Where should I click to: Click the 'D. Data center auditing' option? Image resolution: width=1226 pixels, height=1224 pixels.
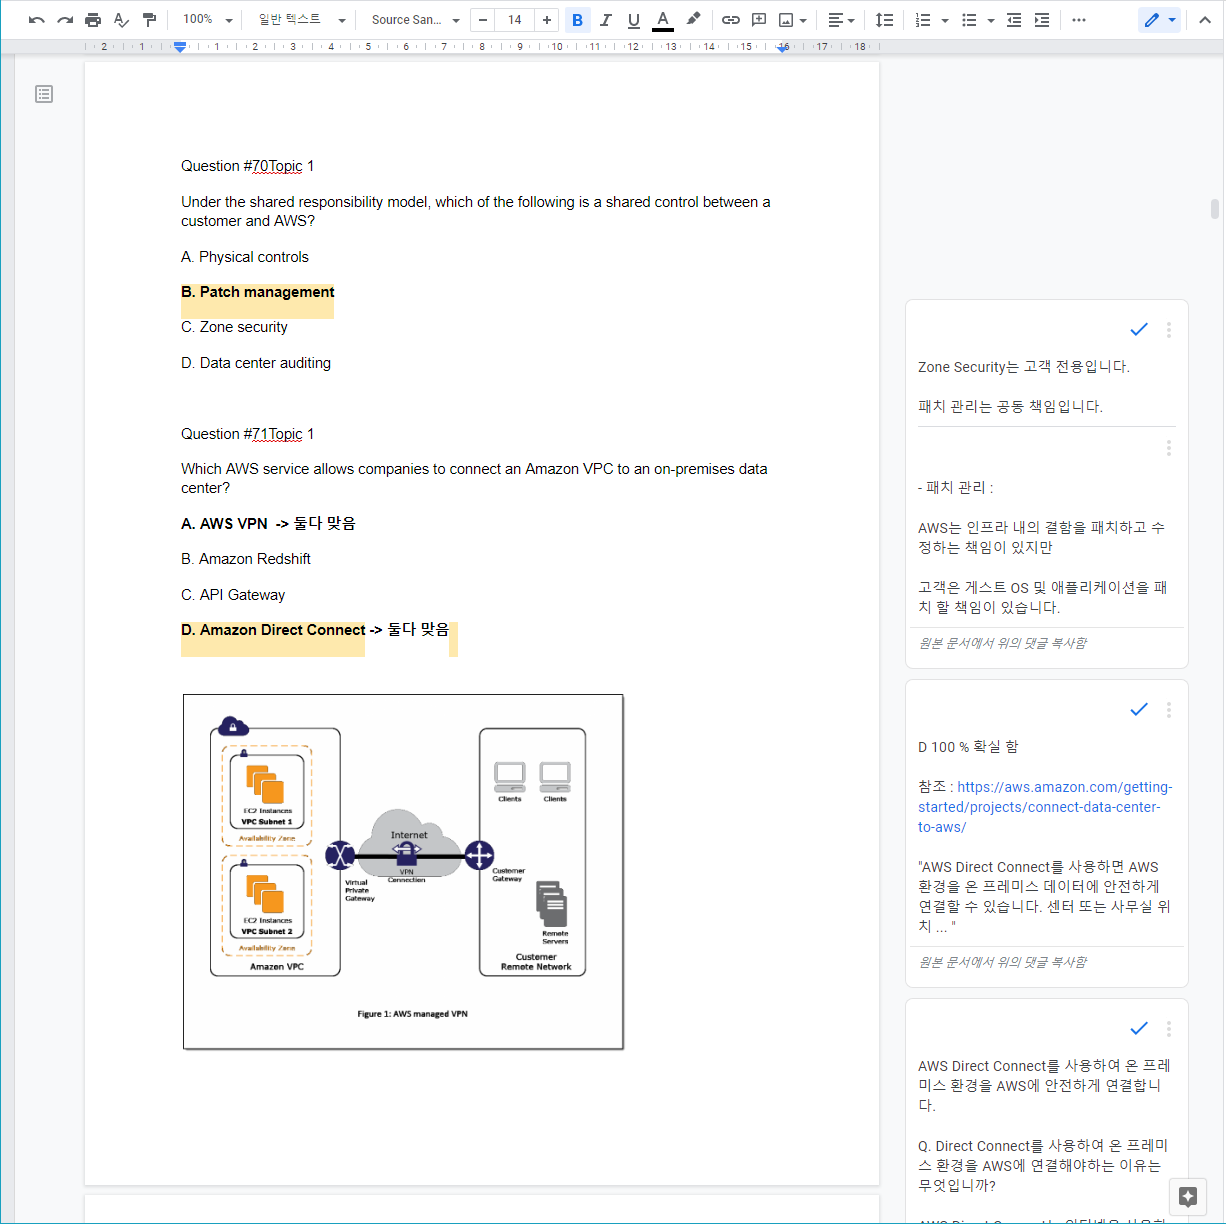[x=256, y=363]
